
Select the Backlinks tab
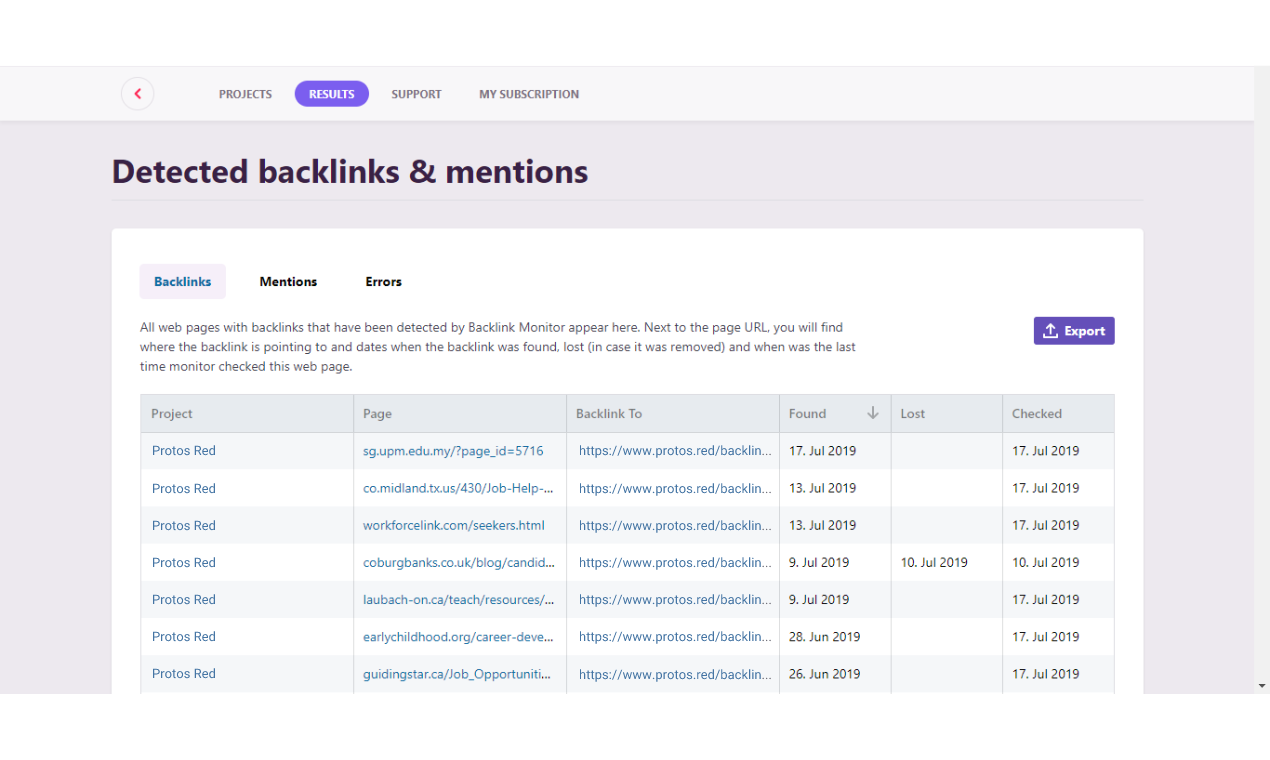click(182, 281)
